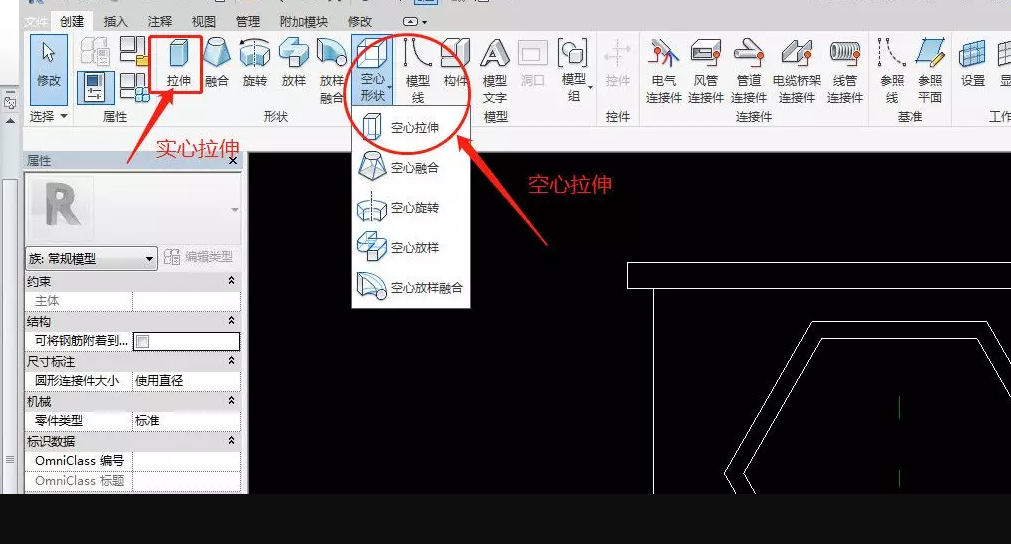Add a 线管连接件 conduit connector
This screenshot has height=544, width=1011.
pyautogui.click(x=845, y=71)
